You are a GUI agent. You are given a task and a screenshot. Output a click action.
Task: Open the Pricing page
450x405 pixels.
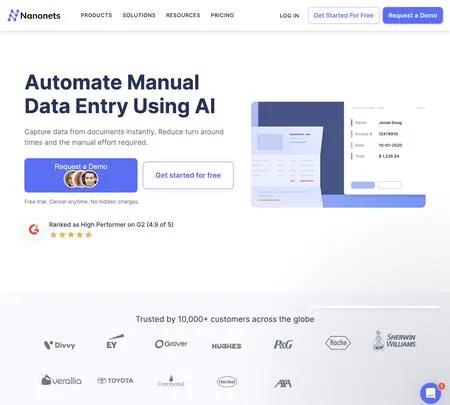[222, 15]
